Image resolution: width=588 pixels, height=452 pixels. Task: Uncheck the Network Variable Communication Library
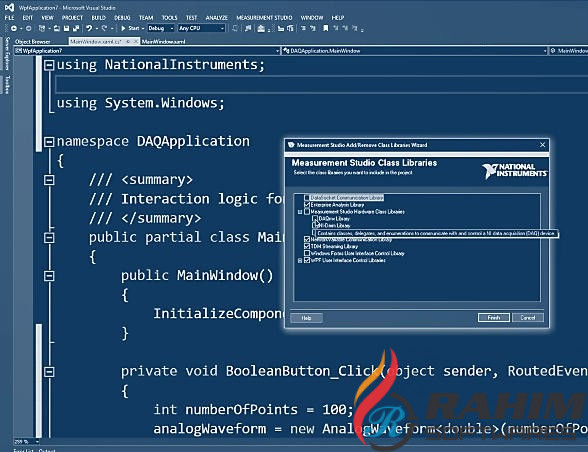[307, 239]
